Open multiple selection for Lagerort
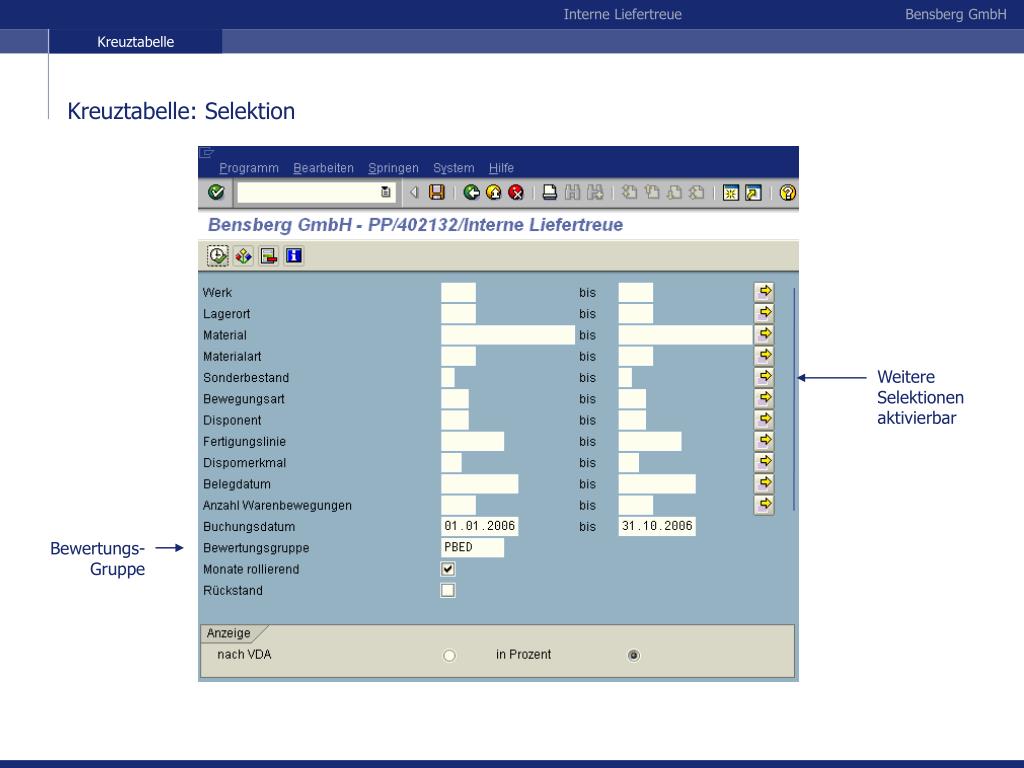This screenshot has width=1024, height=768. pos(764,313)
